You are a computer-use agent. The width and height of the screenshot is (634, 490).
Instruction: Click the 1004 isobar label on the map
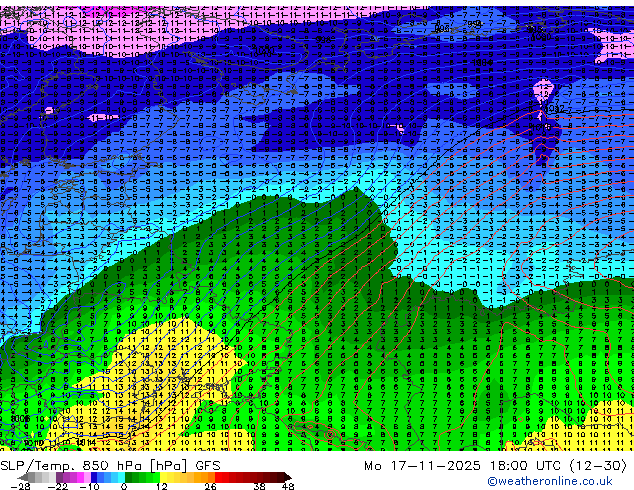tap(482, 62)
